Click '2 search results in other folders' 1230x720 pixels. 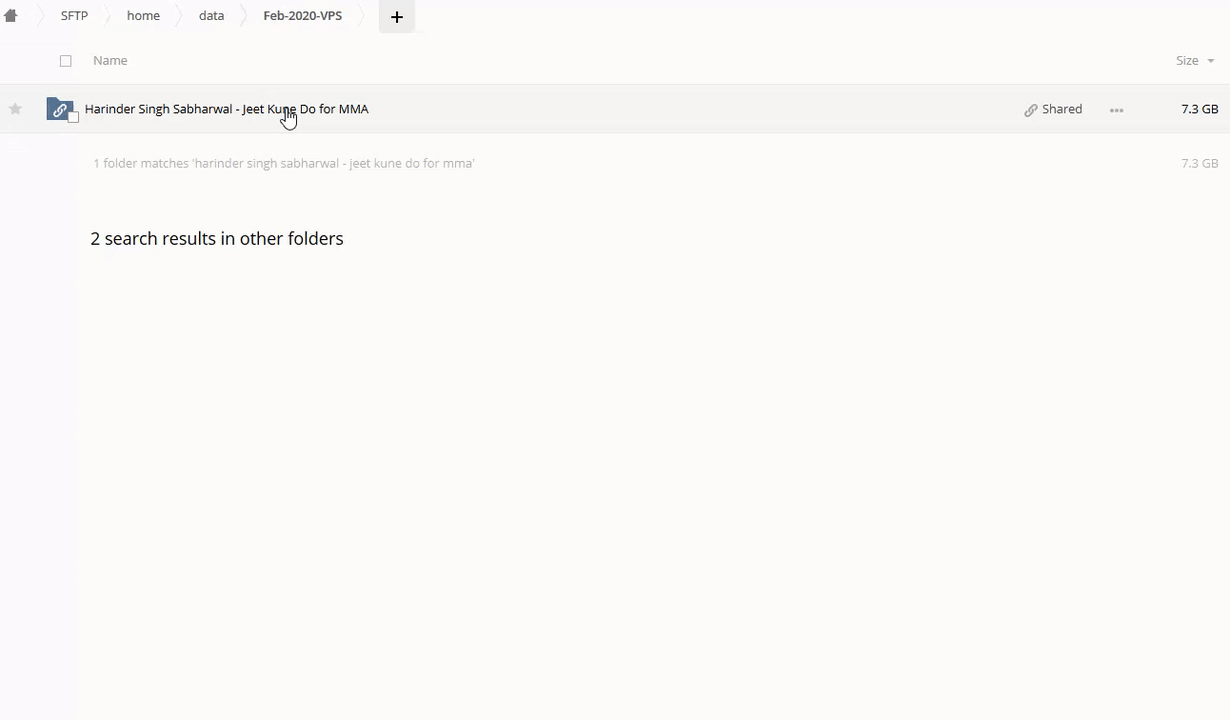pos(217,239)
